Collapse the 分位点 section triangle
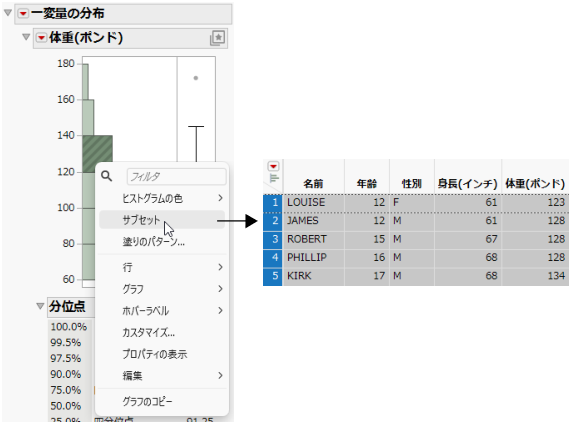571x424 pixels. coord(40,306)
